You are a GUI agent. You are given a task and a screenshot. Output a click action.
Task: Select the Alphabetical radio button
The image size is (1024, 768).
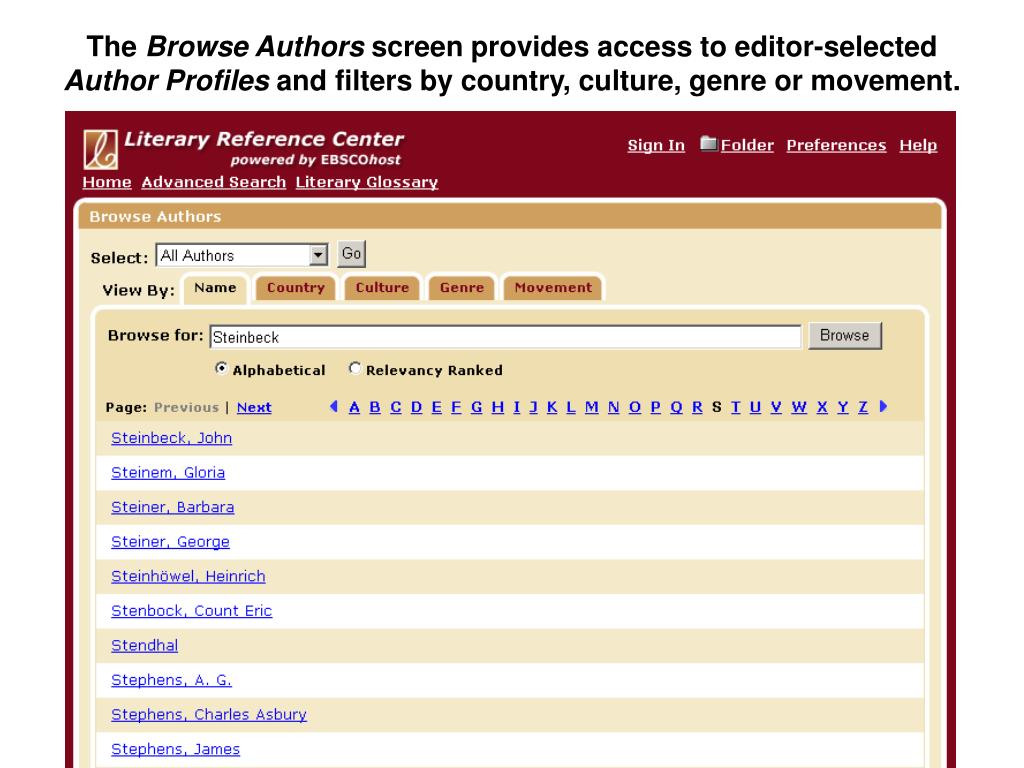coord(221,368)
